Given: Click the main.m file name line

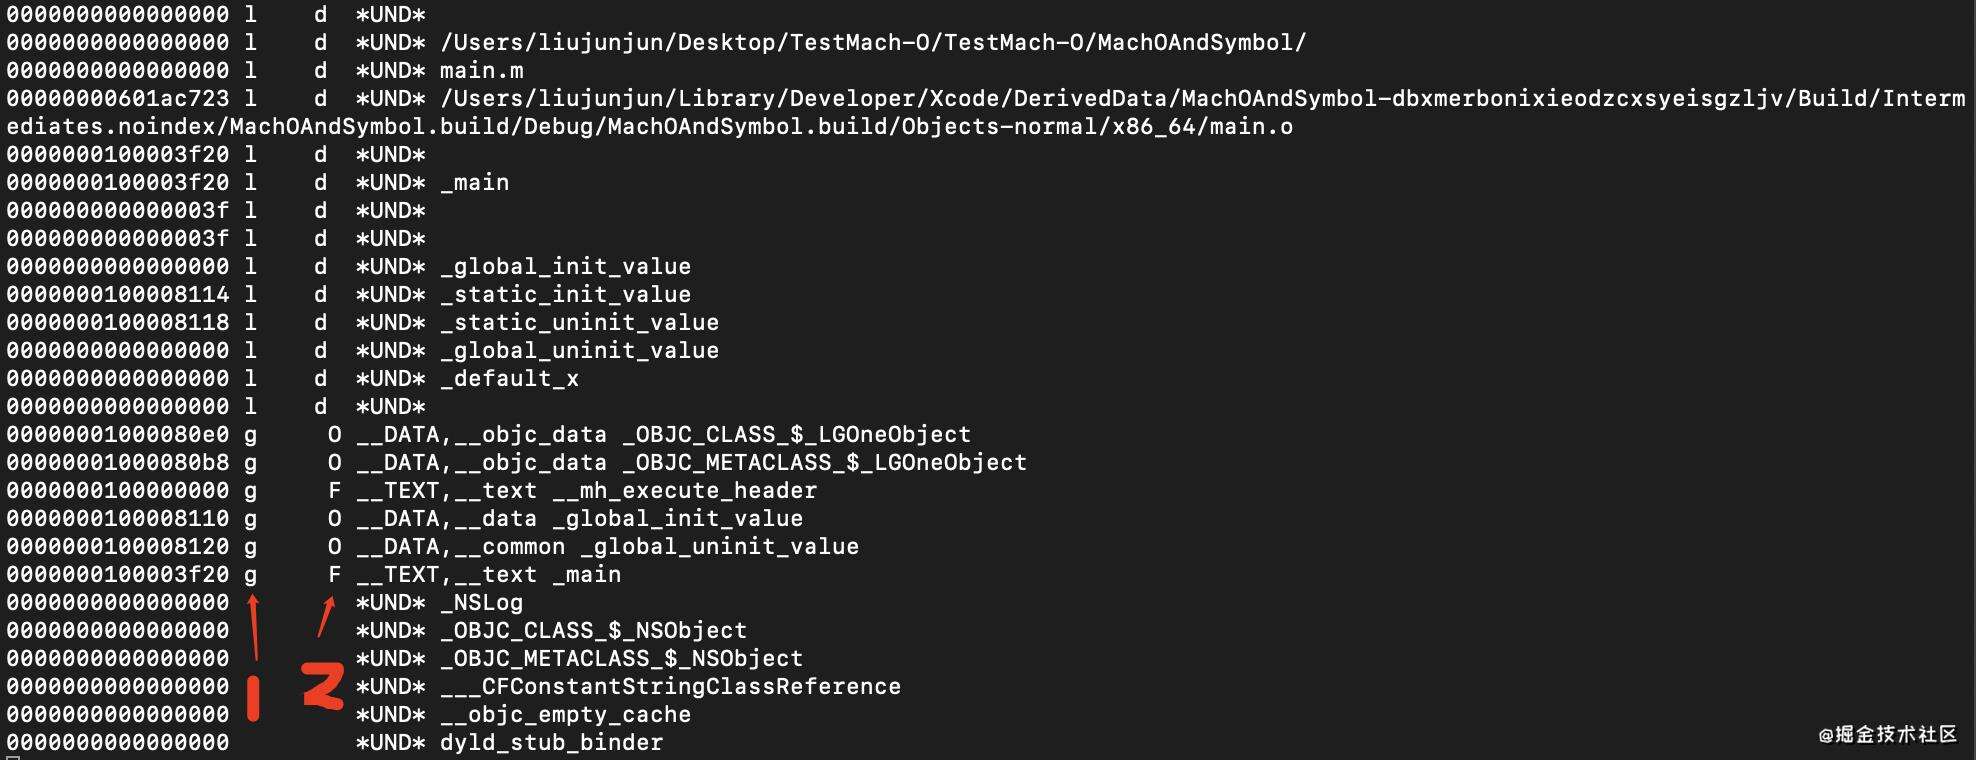Looking at the screenshot, I should click(482, 71).
